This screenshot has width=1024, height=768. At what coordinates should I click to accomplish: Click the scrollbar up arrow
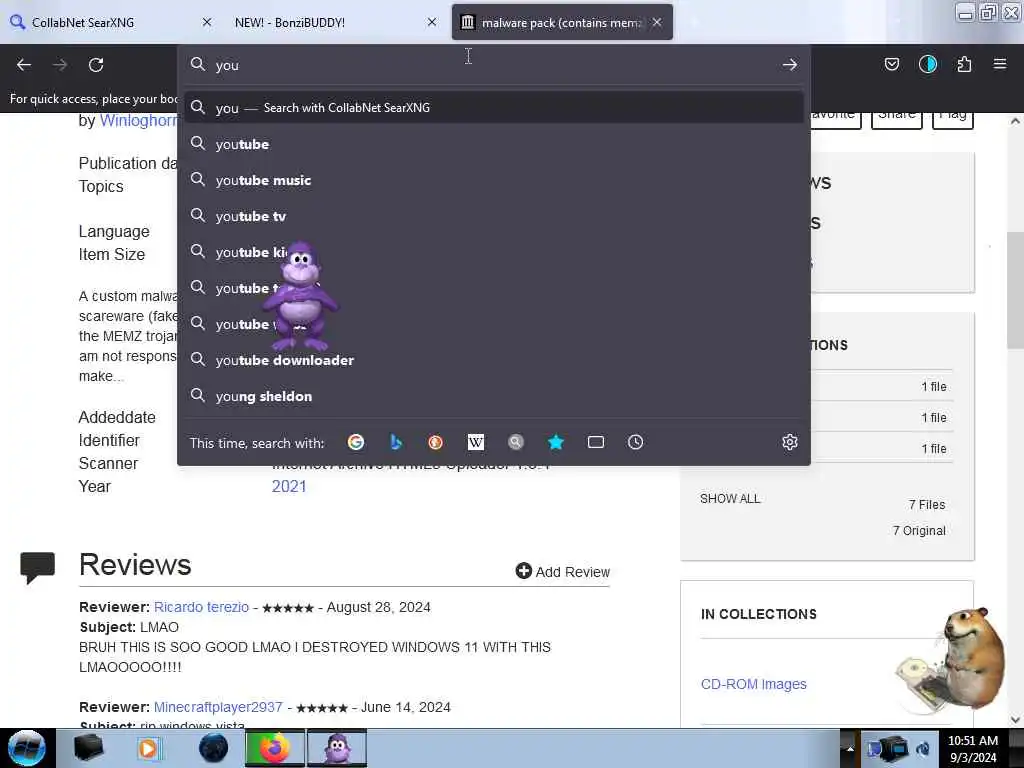click(x=1014, y=121)
